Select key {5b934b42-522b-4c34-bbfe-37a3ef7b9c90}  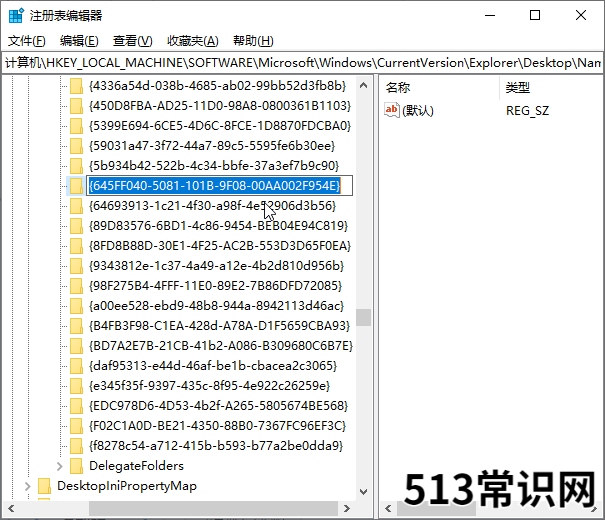[x=214, y=166]
